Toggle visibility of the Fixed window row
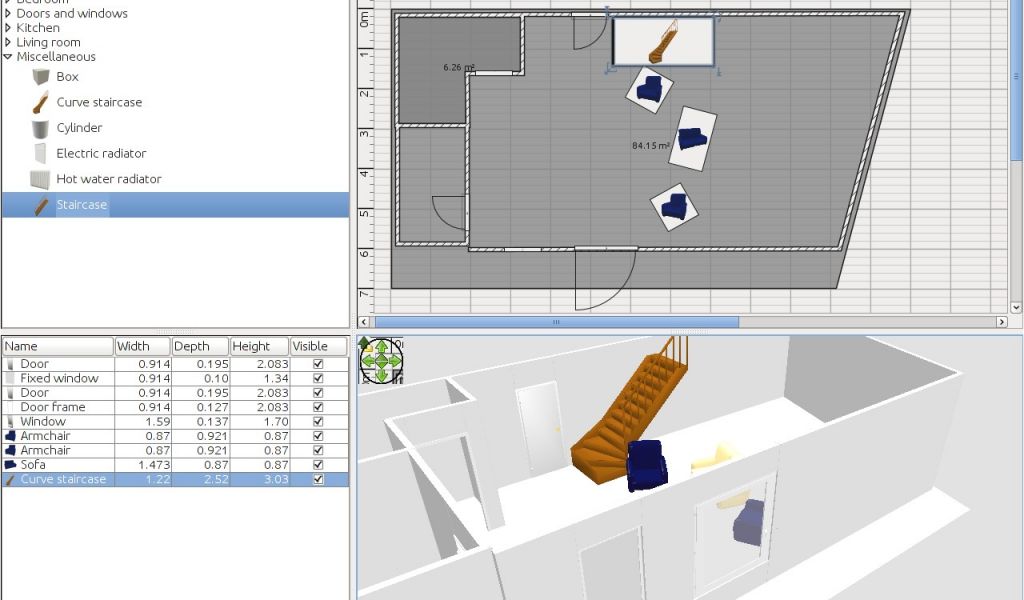 pyautogui.click(x=318, y=378)
